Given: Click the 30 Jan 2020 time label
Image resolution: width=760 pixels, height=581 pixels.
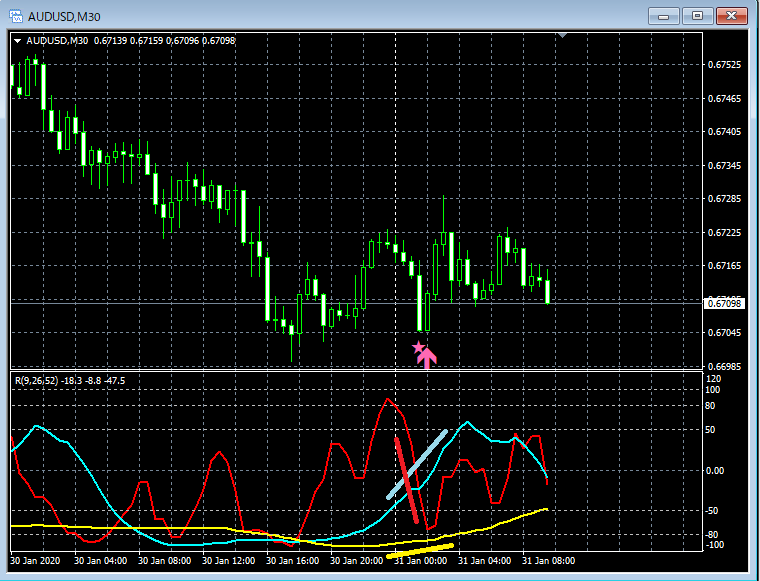Looking at the screenshot, I should [35, 561].
